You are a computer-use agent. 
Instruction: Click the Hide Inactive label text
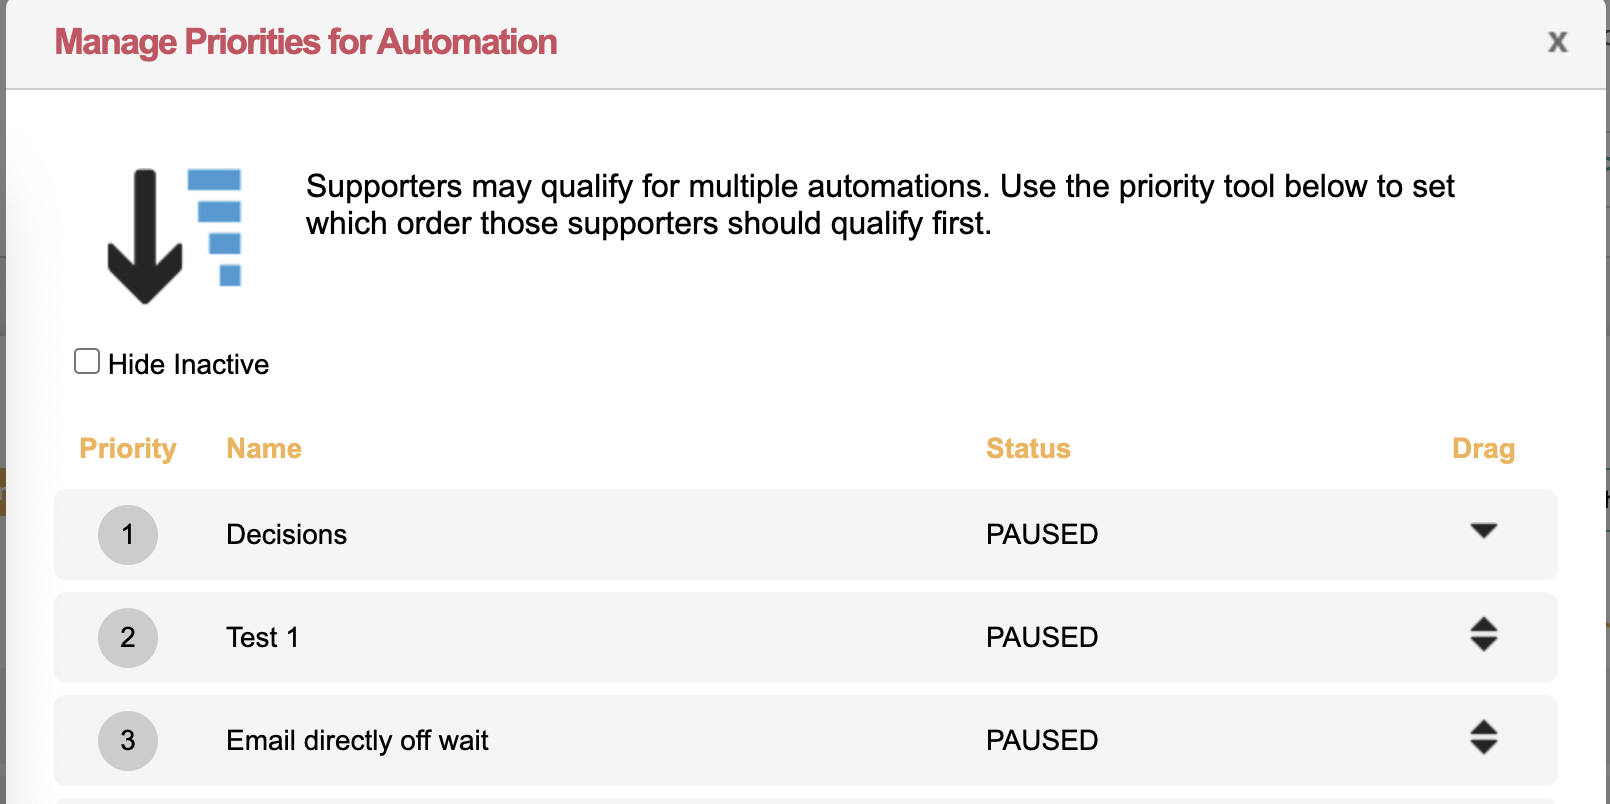188,365
